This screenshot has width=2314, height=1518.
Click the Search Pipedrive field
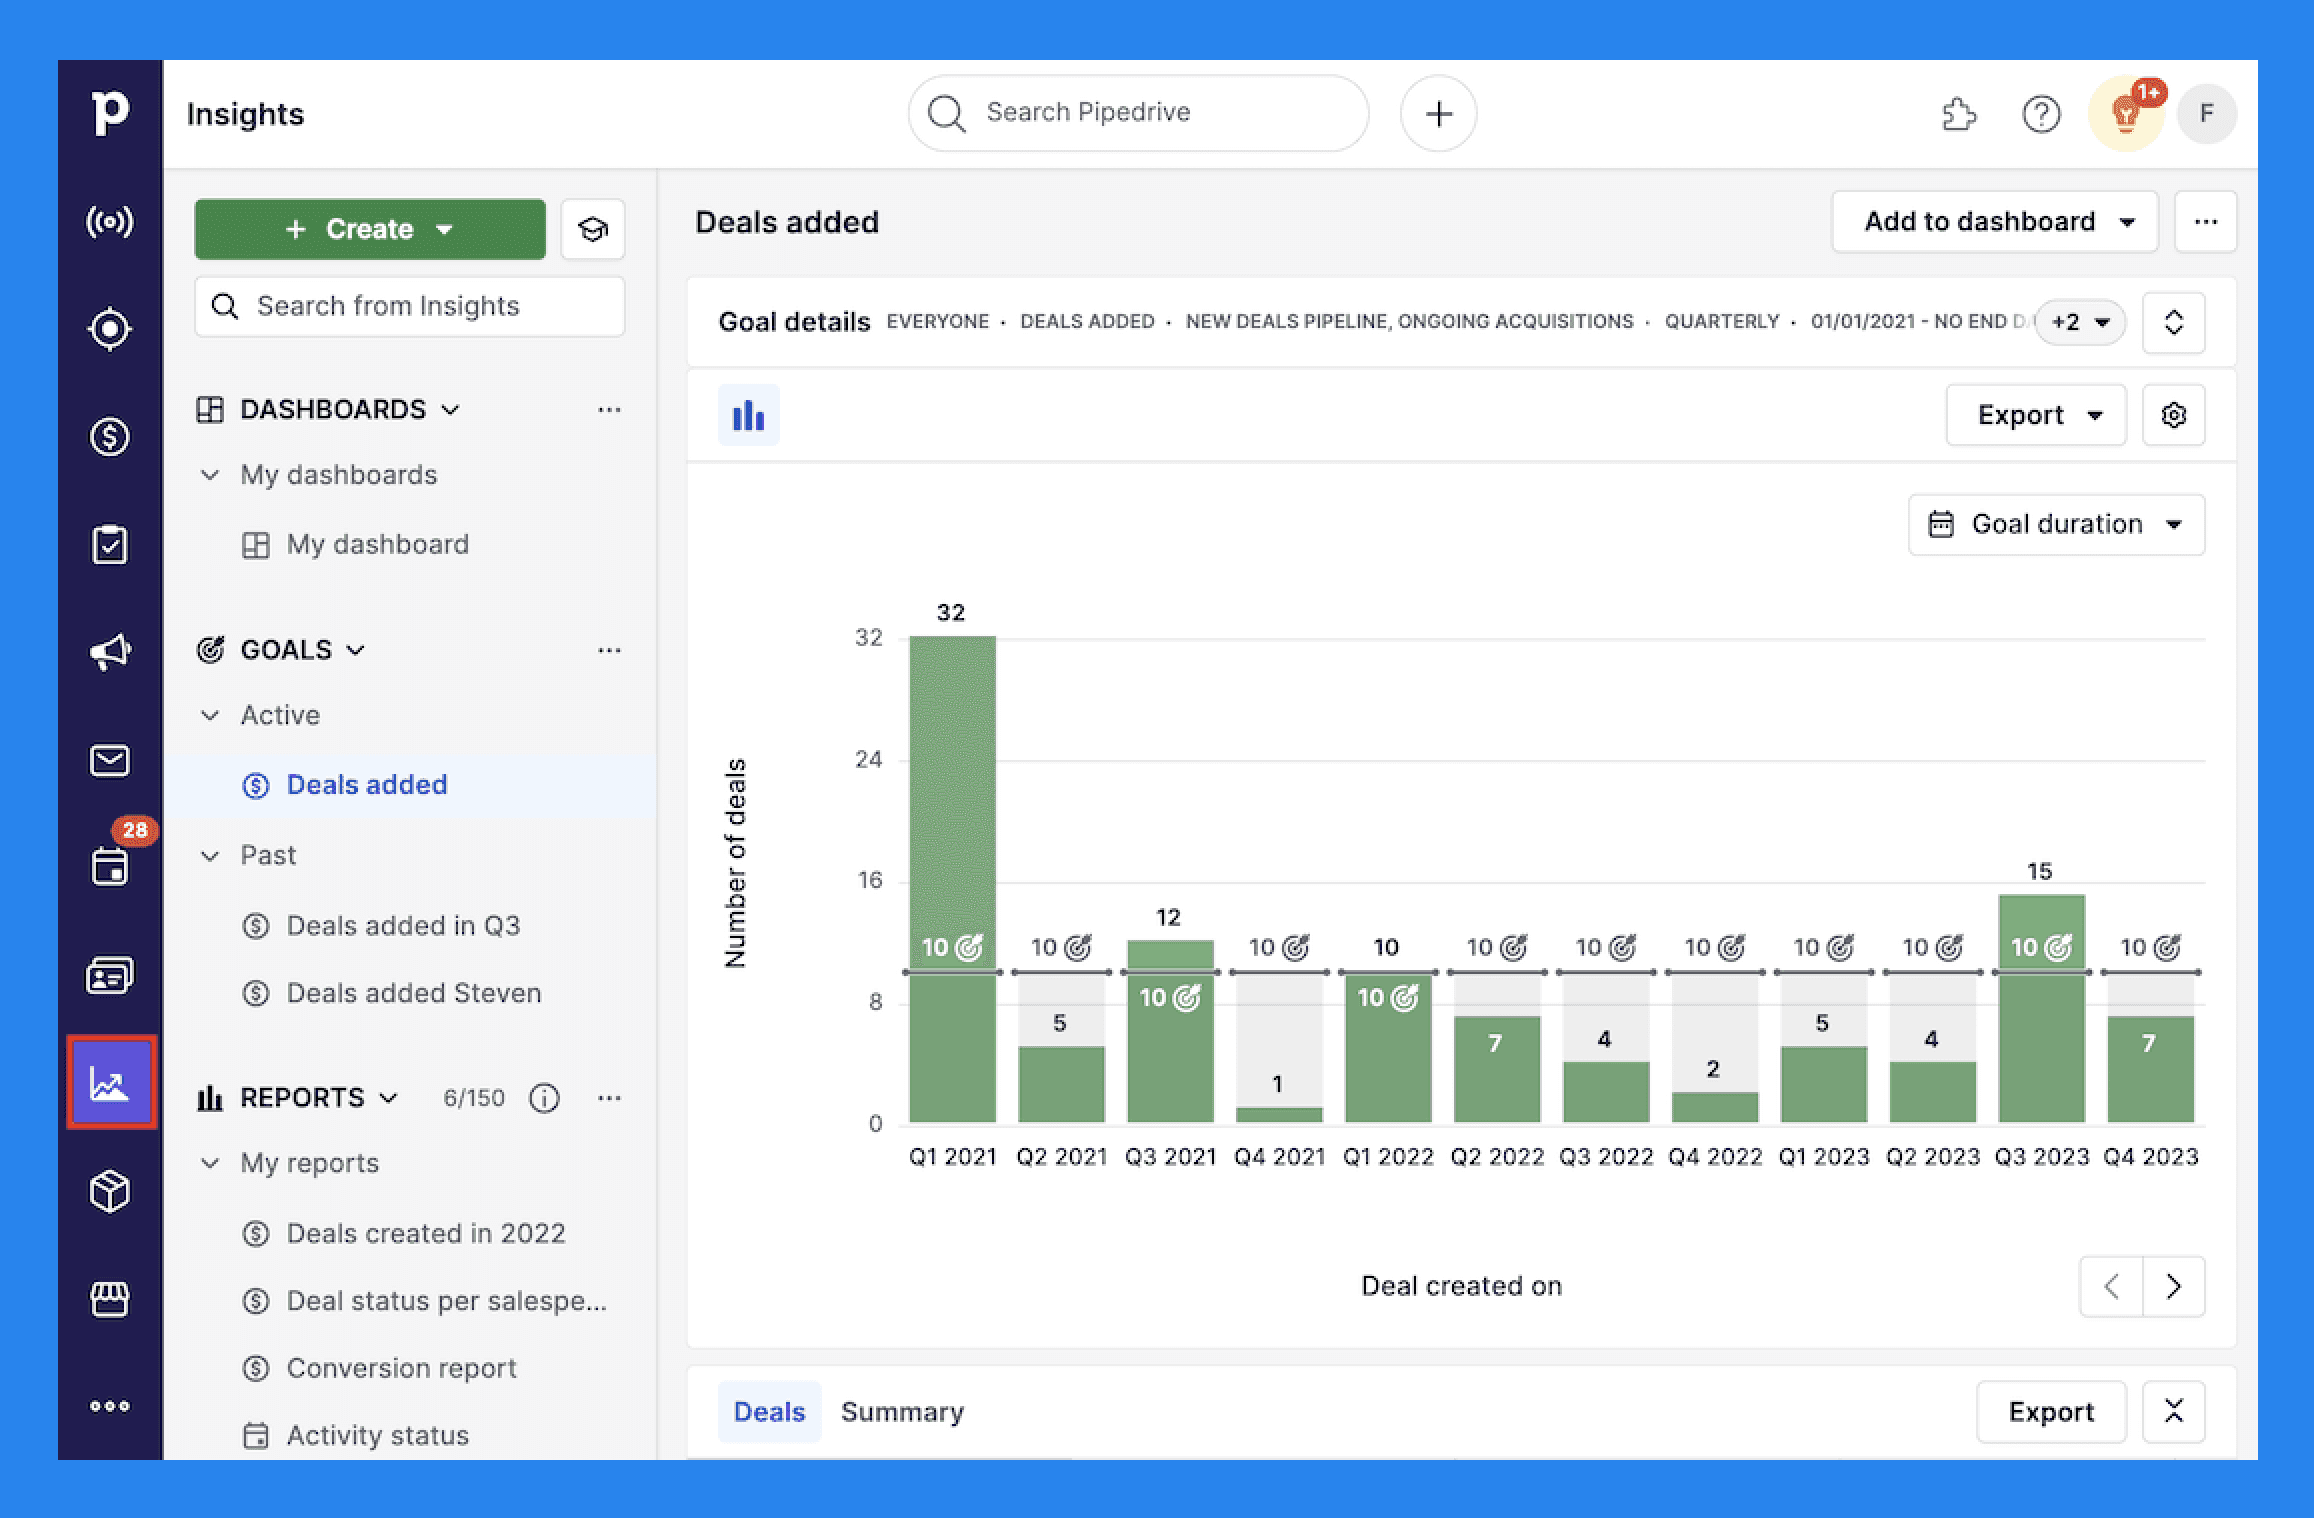coord(1138,113)
